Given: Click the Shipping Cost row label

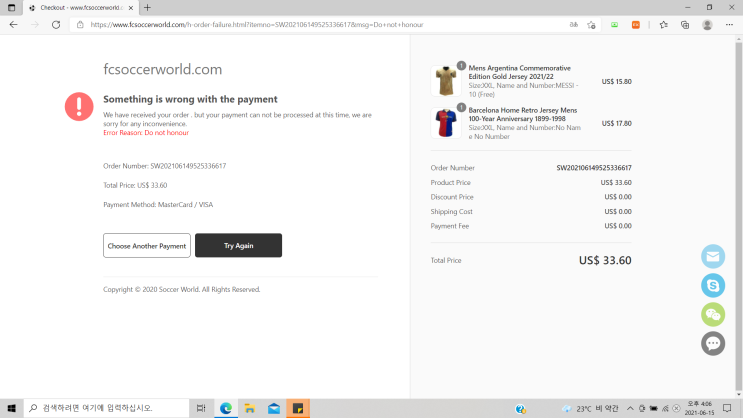Looking at the screenshot, I should tap(452, 211).
